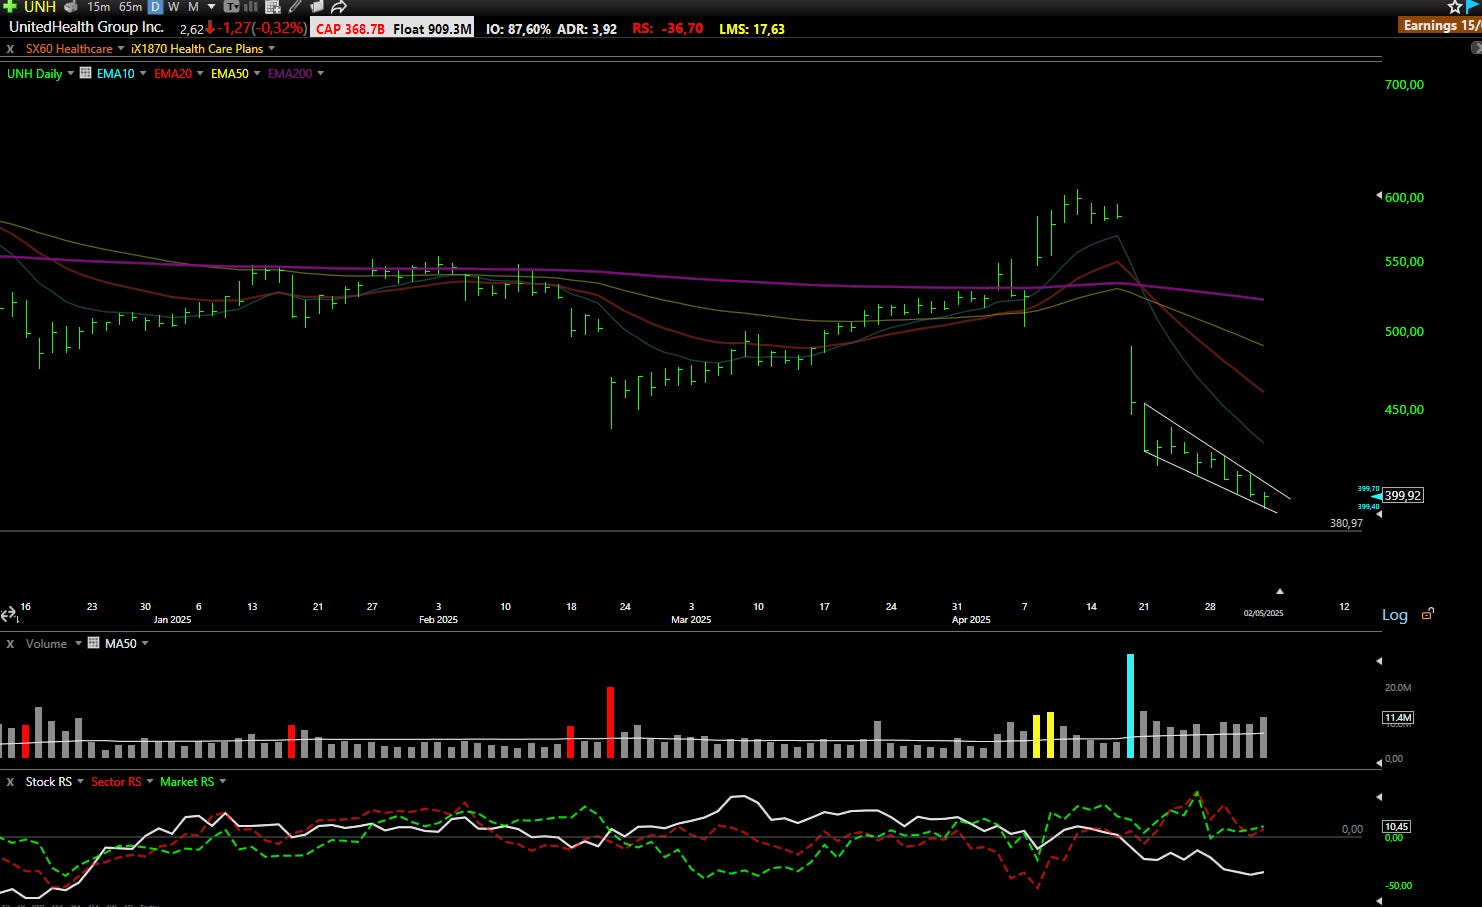Open the bar chart style icon

[x=251, y=6]
